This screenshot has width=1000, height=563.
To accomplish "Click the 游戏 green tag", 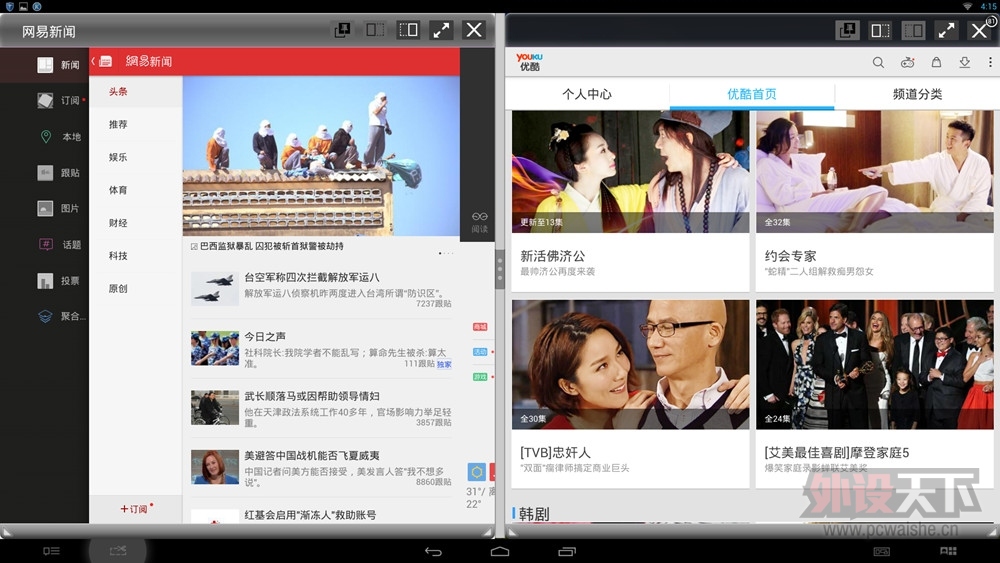I will (x=480, y=377).
